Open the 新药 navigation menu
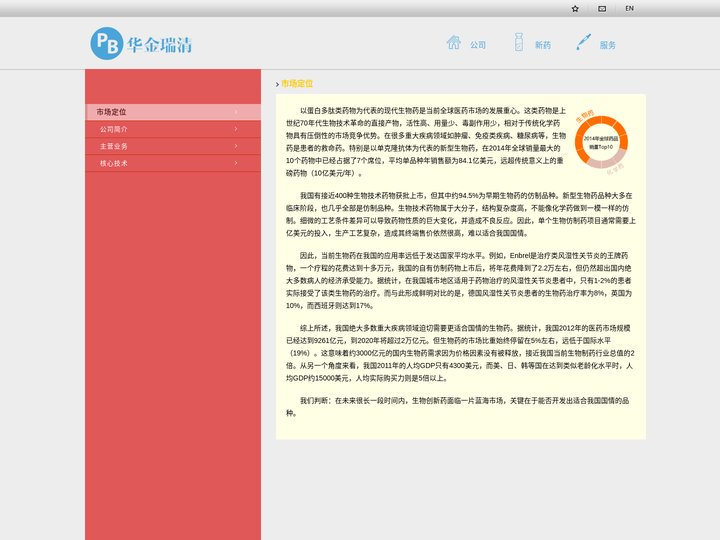Image resolution: width=720 pixels, height=540 pixels. pyautogui.click(x=543, y=45)
